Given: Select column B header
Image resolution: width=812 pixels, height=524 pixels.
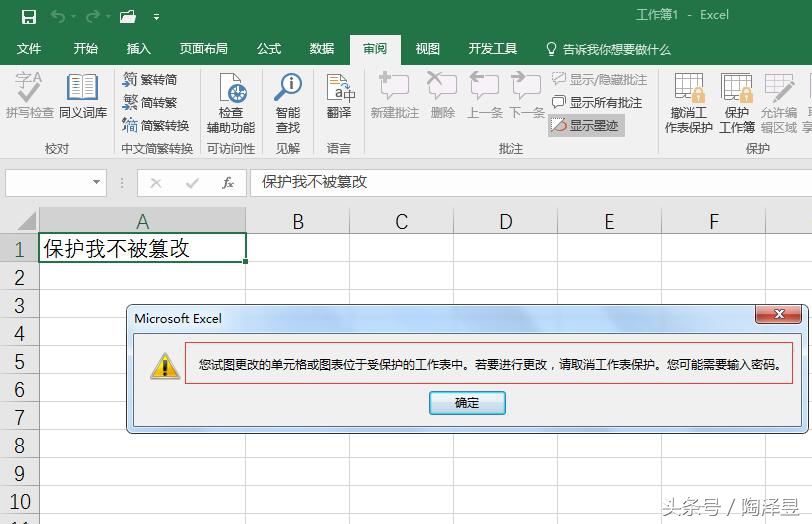Looking at the screenshot, I should (298, 221).
